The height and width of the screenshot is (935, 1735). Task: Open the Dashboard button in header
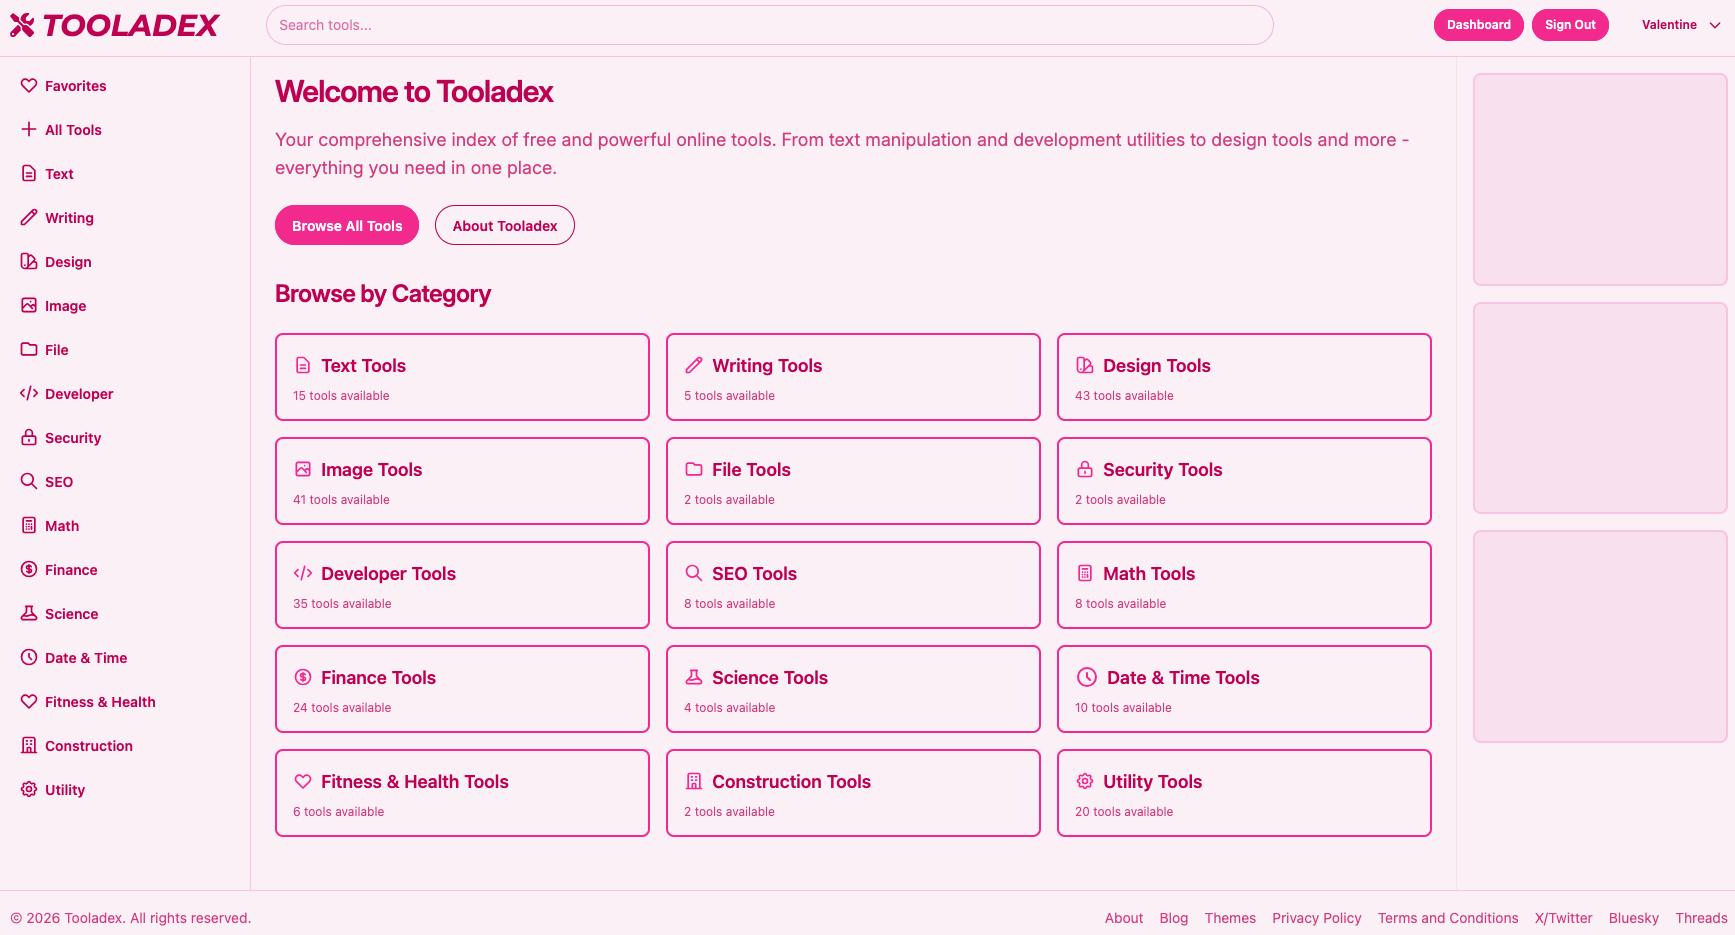pos(1478,25)
